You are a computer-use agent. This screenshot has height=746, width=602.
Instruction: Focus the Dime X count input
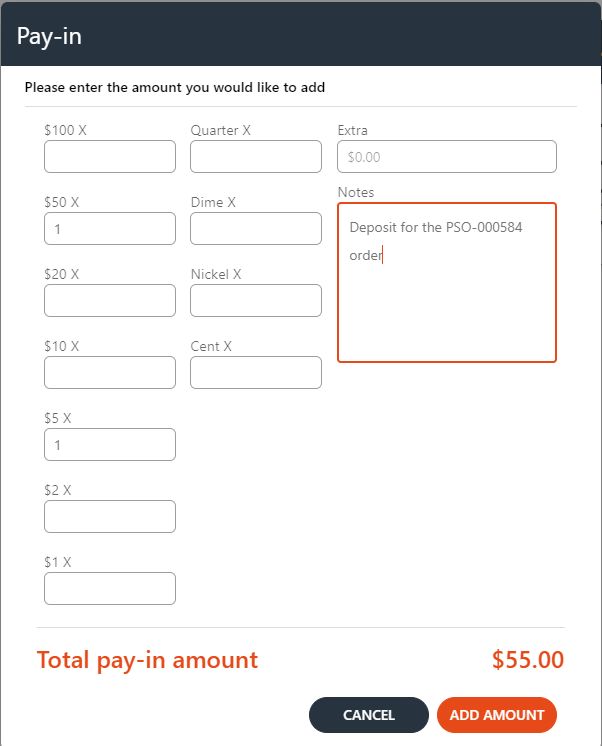tap(256, 229)
